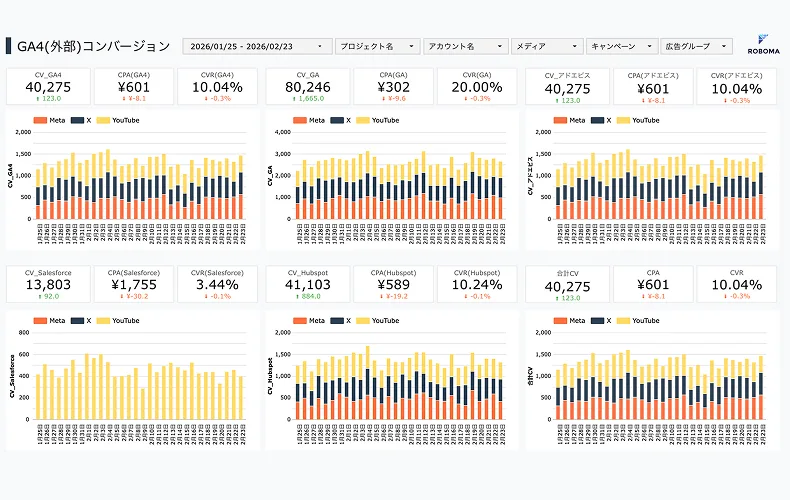Expand the 広告グループ filter dropdown
This screenshot has width=790, height=500.
coord(697,46)
